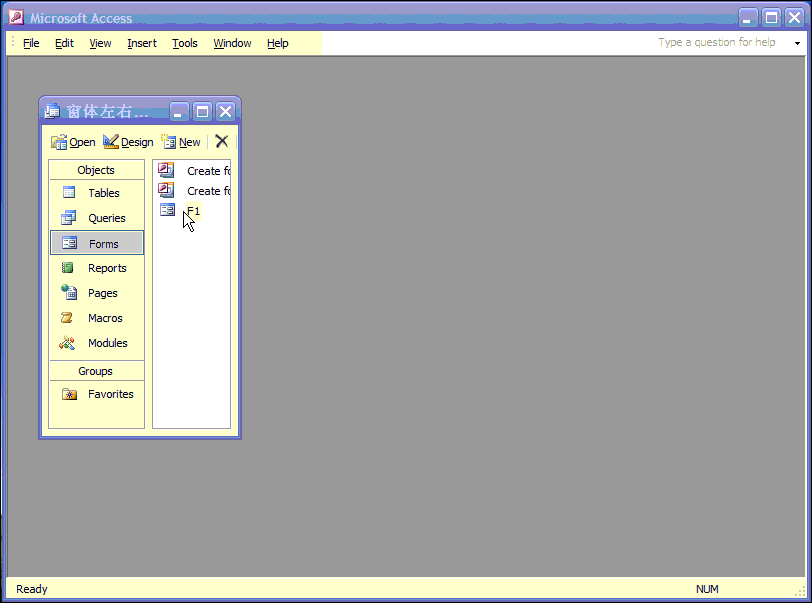
Task: Click the Open button in database toolbar
Action: (x=73, y=142)
